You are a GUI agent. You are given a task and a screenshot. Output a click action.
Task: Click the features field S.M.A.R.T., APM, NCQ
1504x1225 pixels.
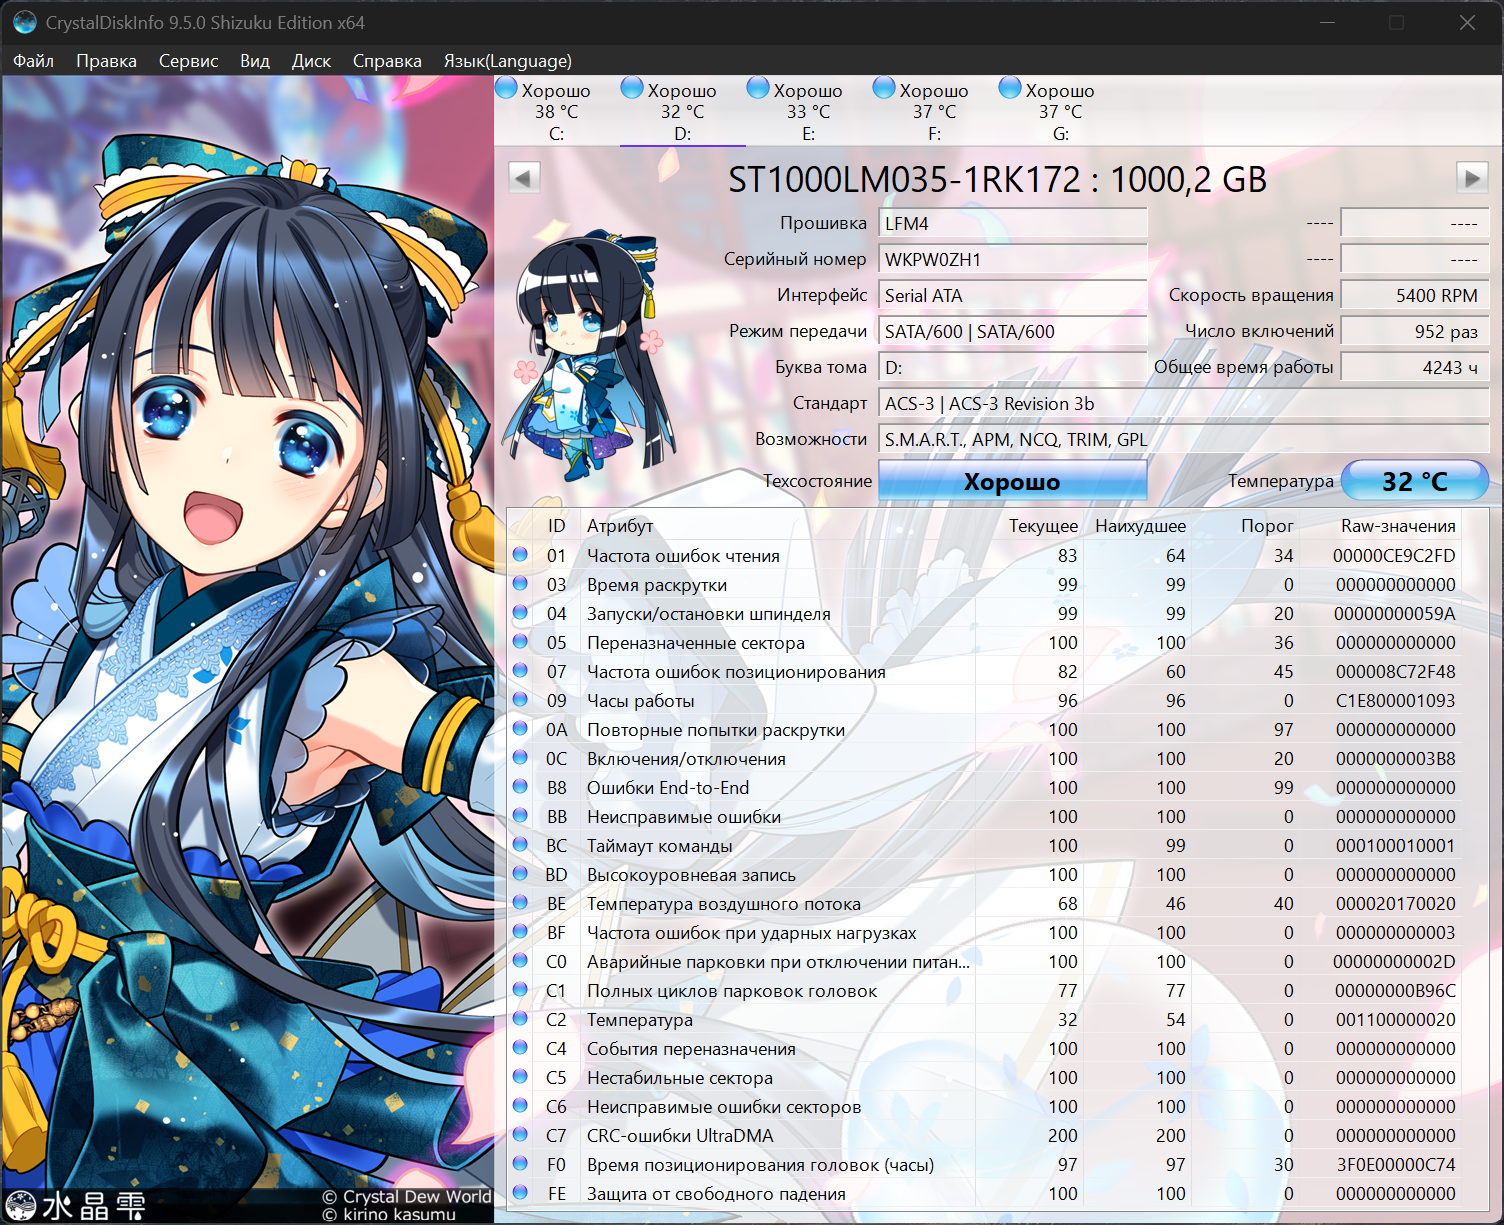coord(1184,440)
